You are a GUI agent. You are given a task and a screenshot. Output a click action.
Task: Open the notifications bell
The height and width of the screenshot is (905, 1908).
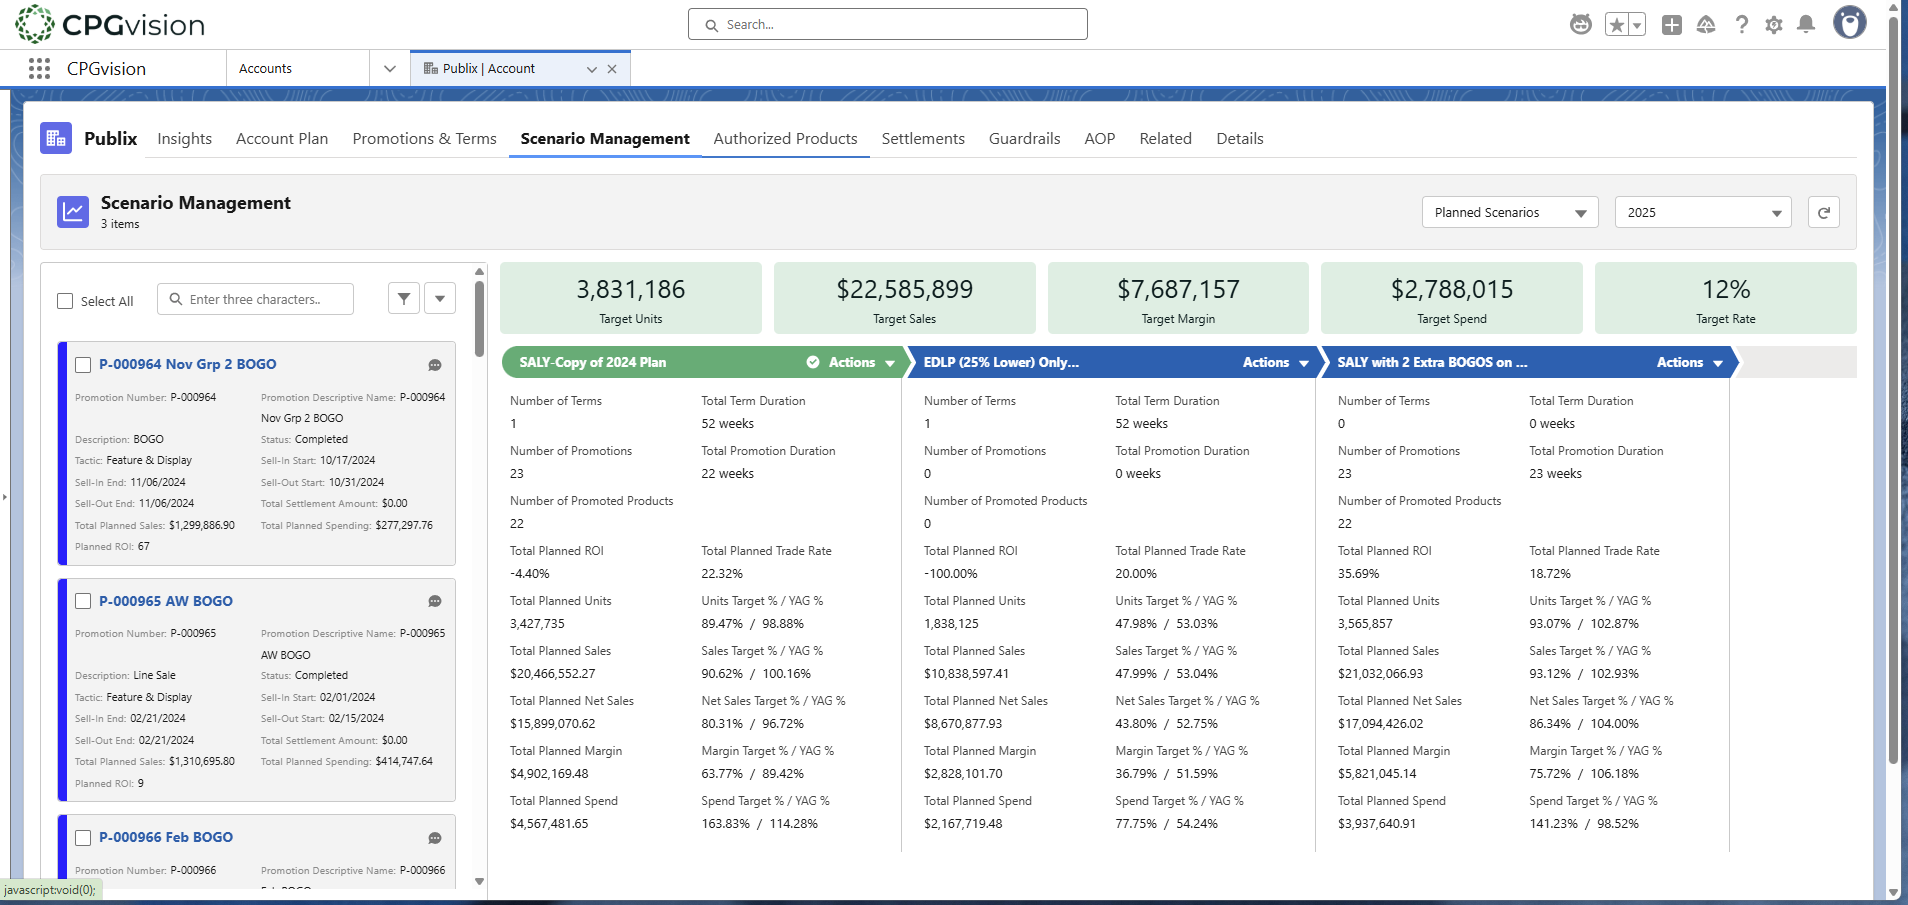(1807, 24)
